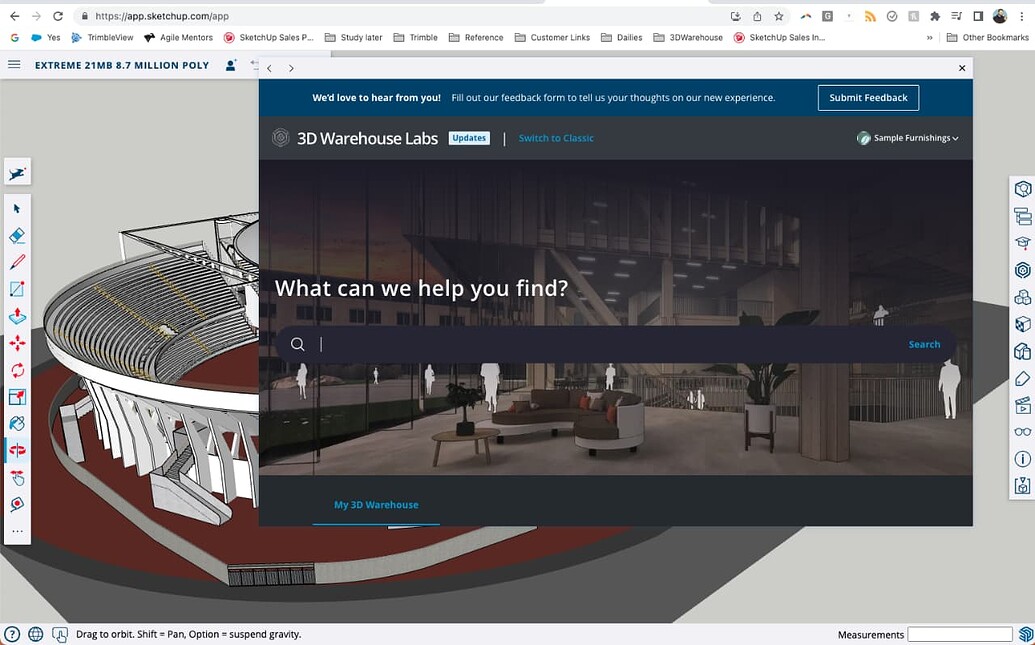Image resolution: width=1035 pixels, height=645 pixels.
Task: Select the Move tool
Action: point(17,342)
